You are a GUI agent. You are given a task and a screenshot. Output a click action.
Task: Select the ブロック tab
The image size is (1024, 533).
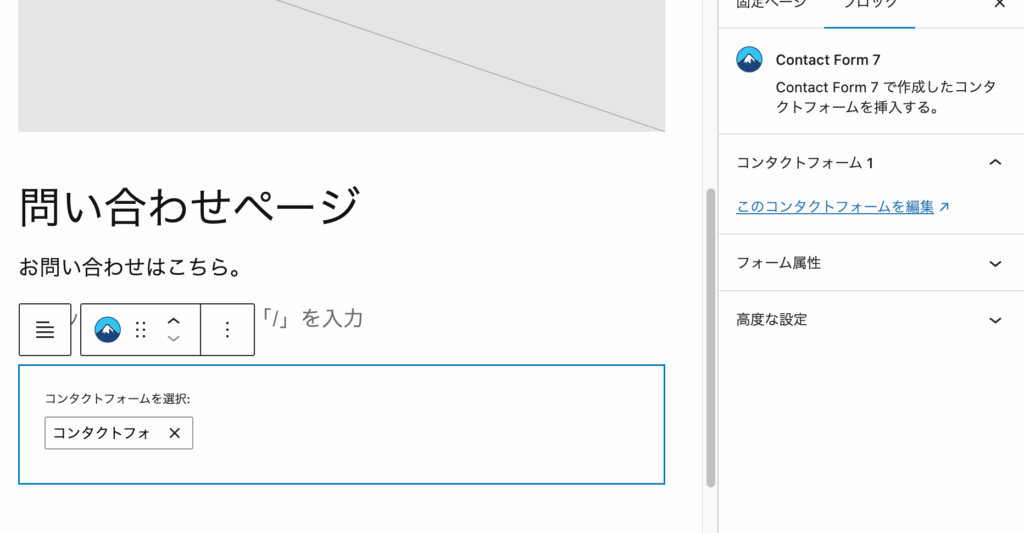coord(869,5)
